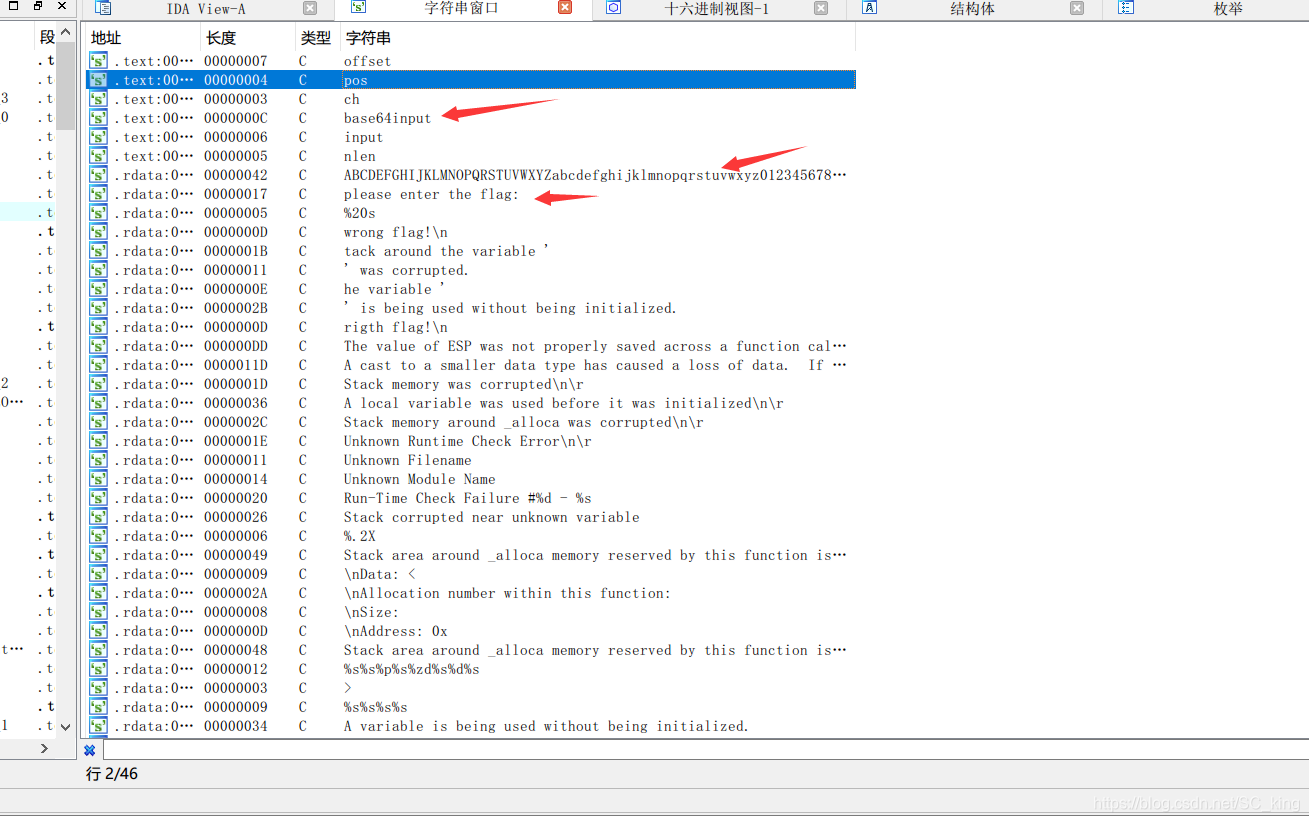
Task: Open the 结构体 tab
Action: tap(973, 9)
